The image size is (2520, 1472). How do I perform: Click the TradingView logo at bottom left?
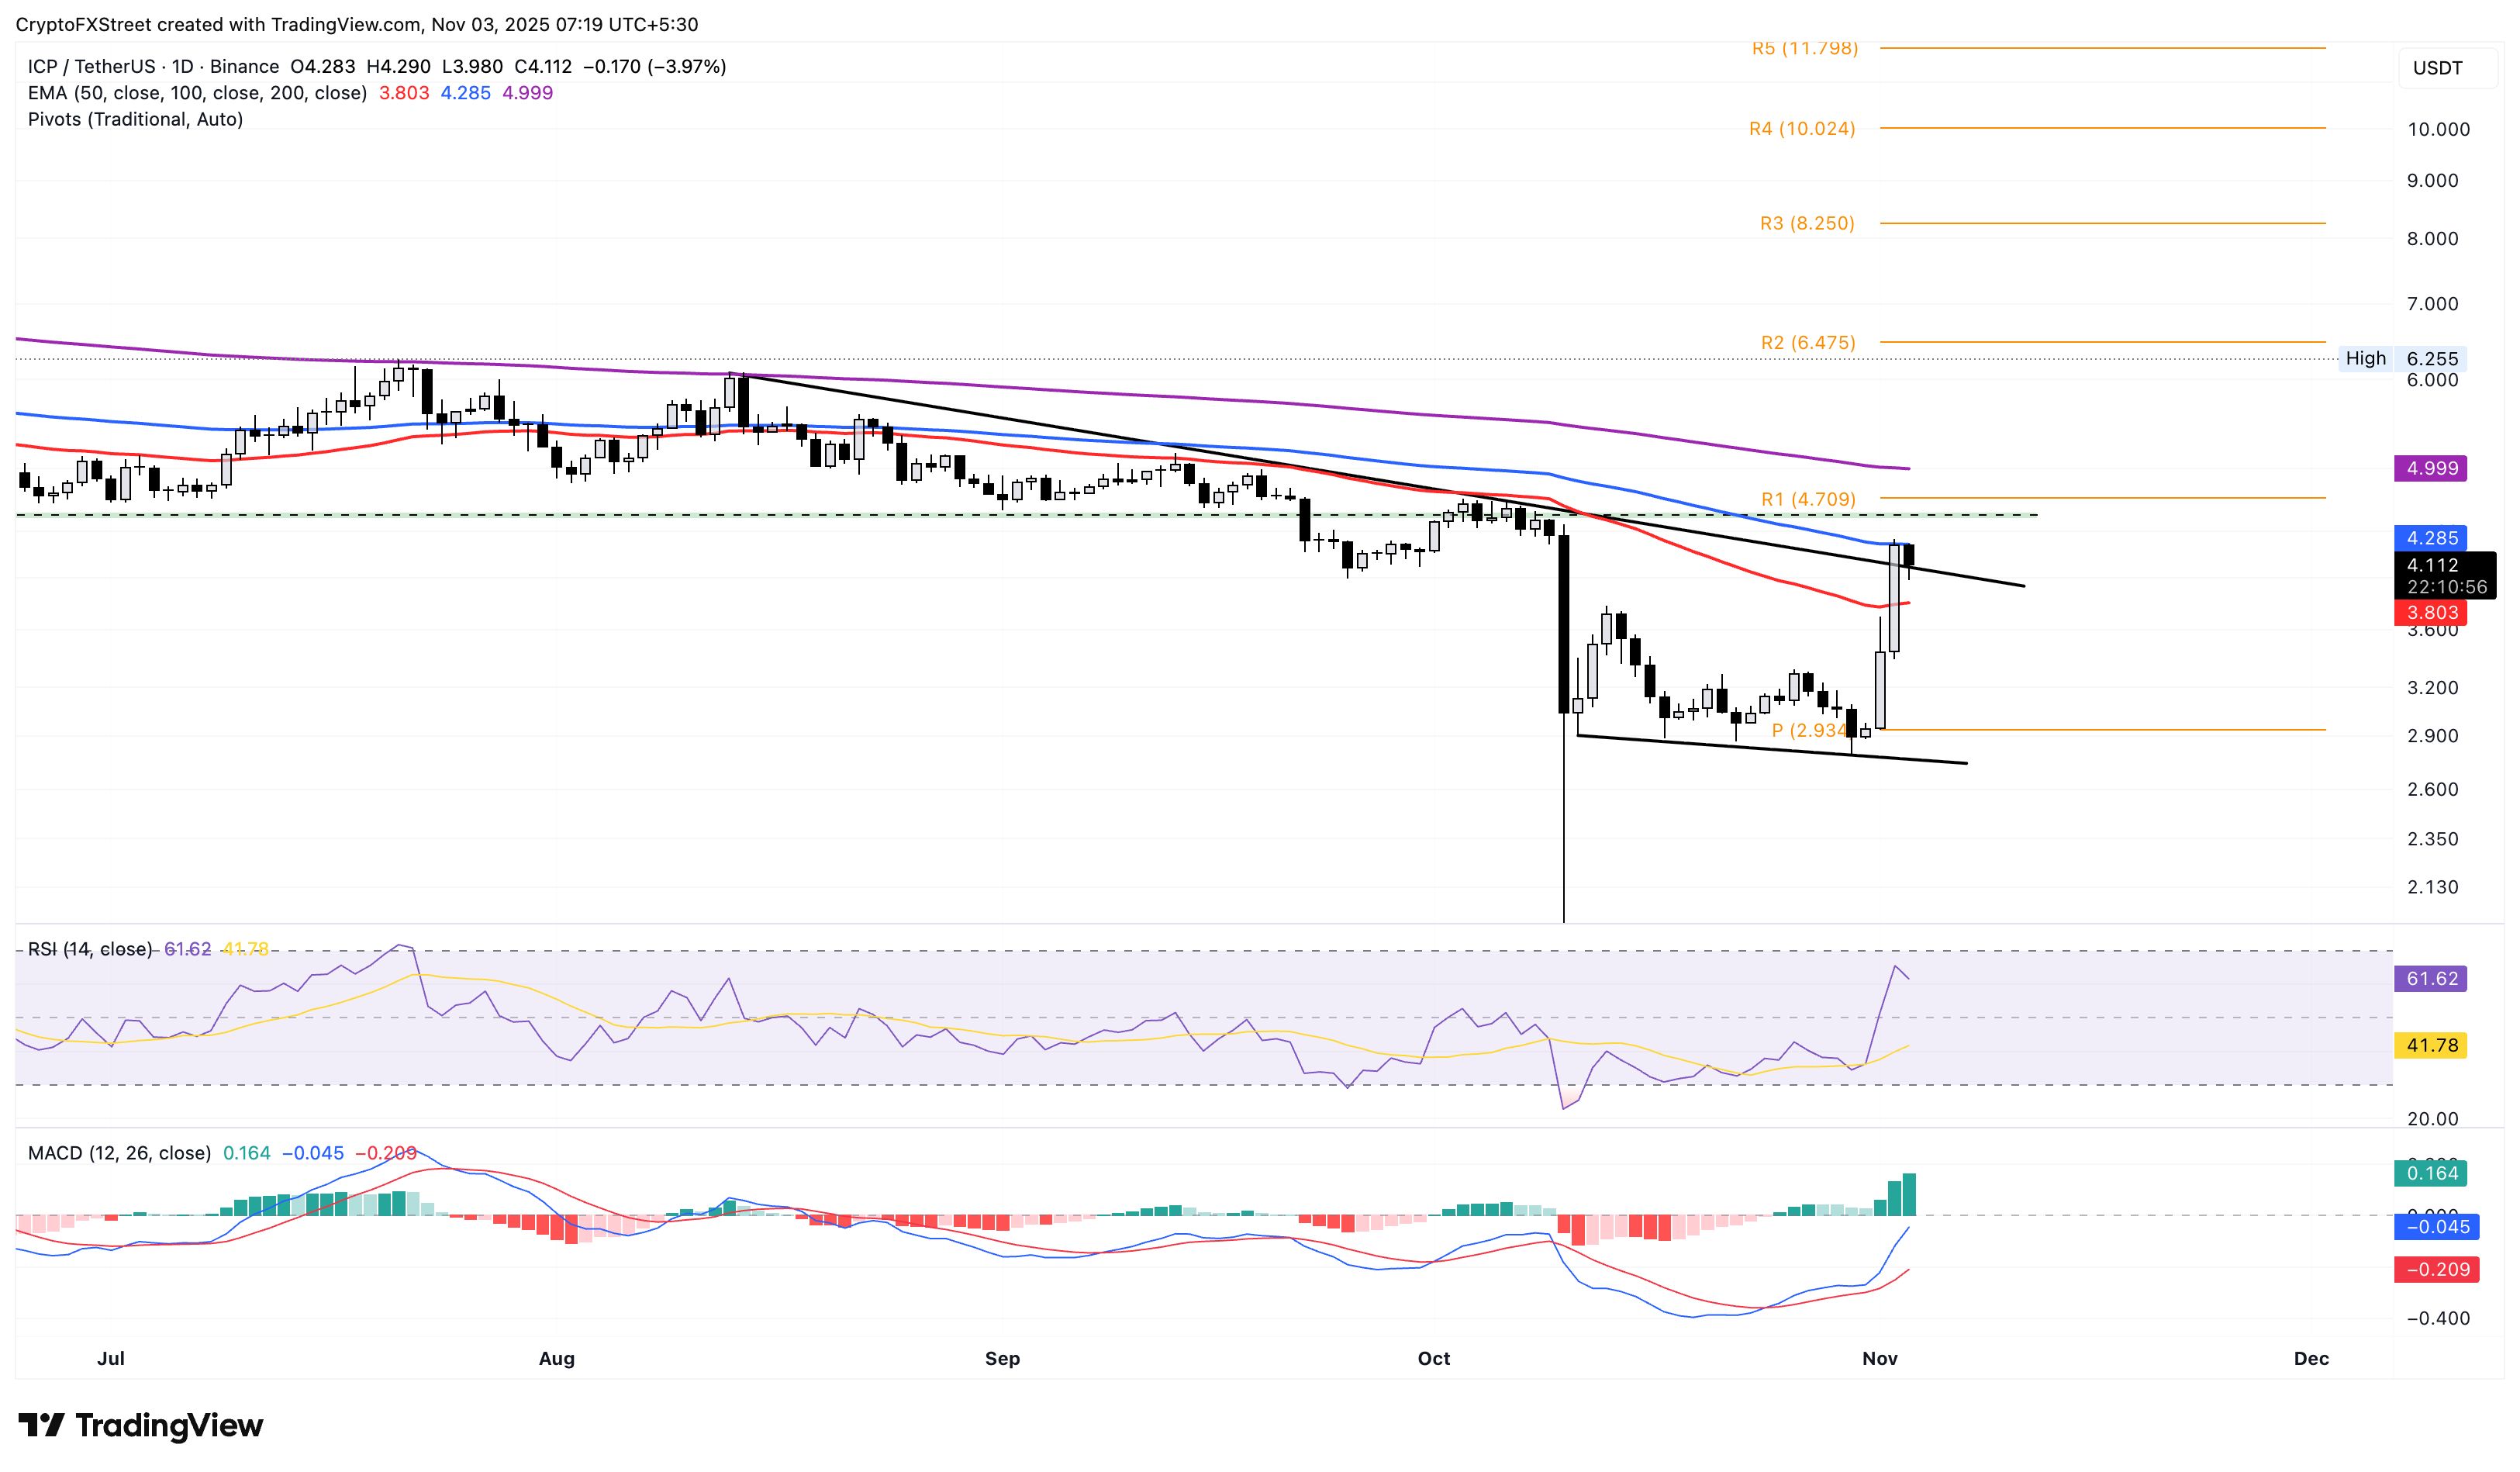[x=141, y=1425]
